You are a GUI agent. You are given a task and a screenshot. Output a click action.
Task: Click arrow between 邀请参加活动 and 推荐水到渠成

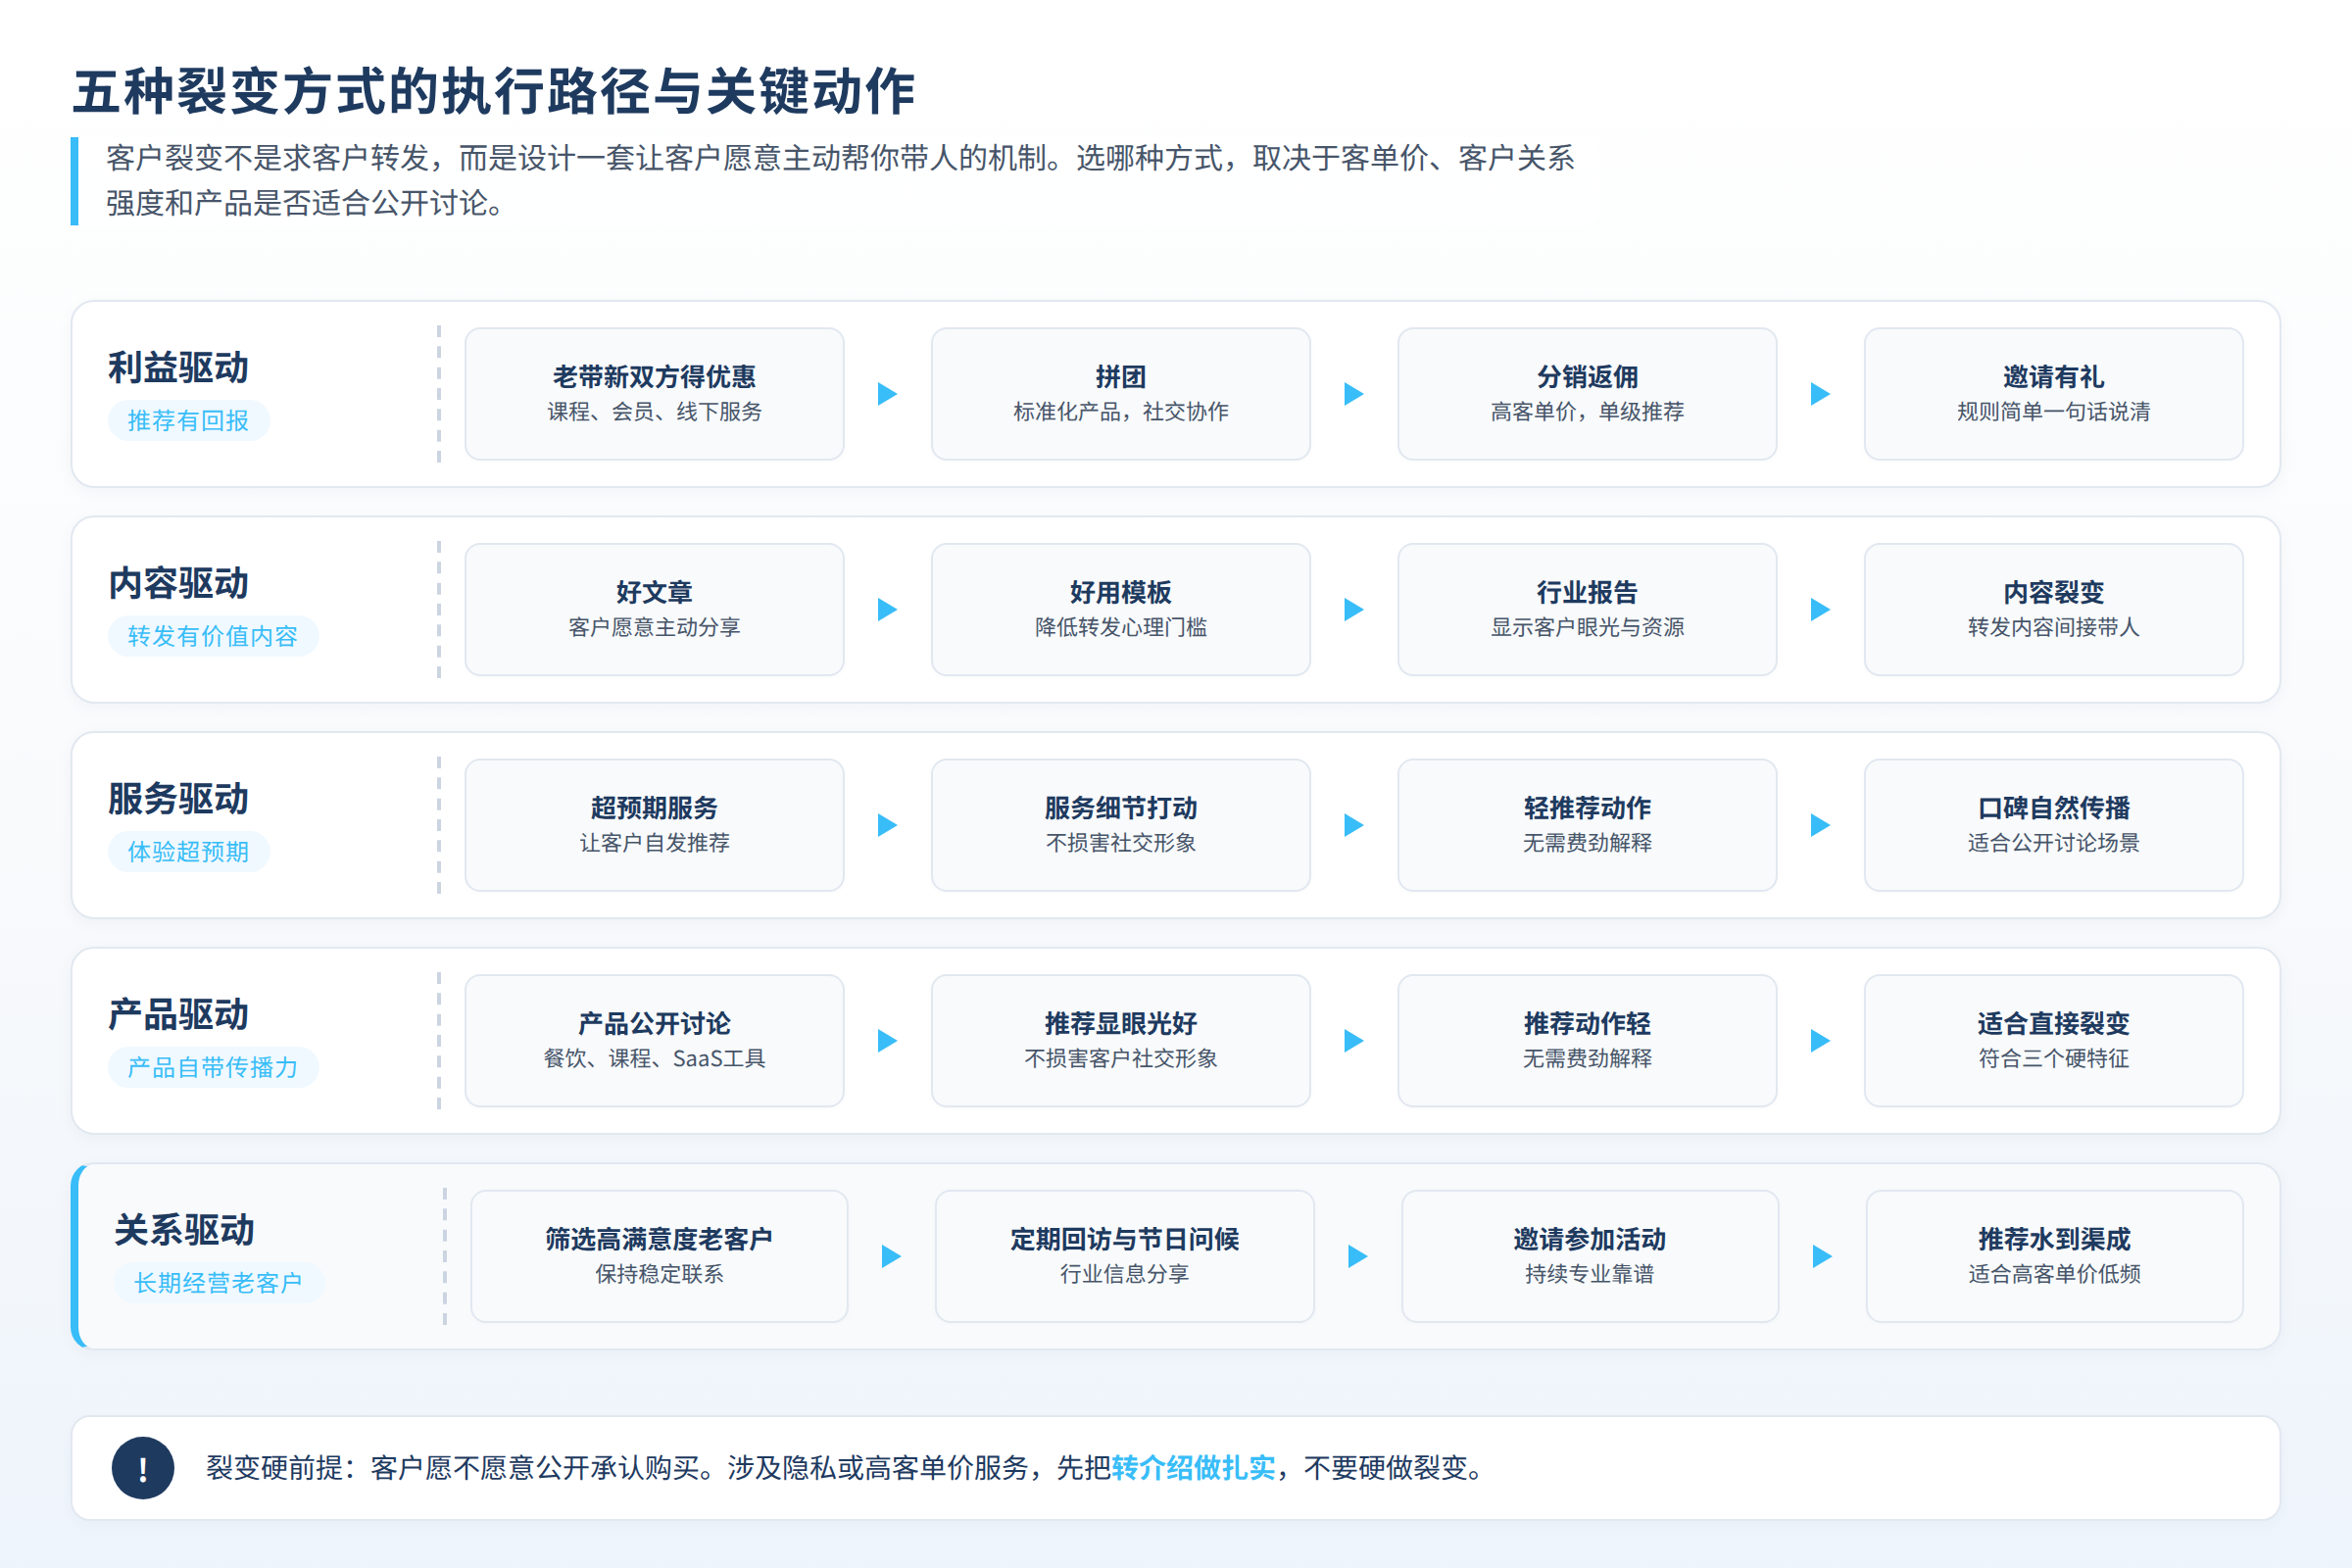(1822, 1256)
